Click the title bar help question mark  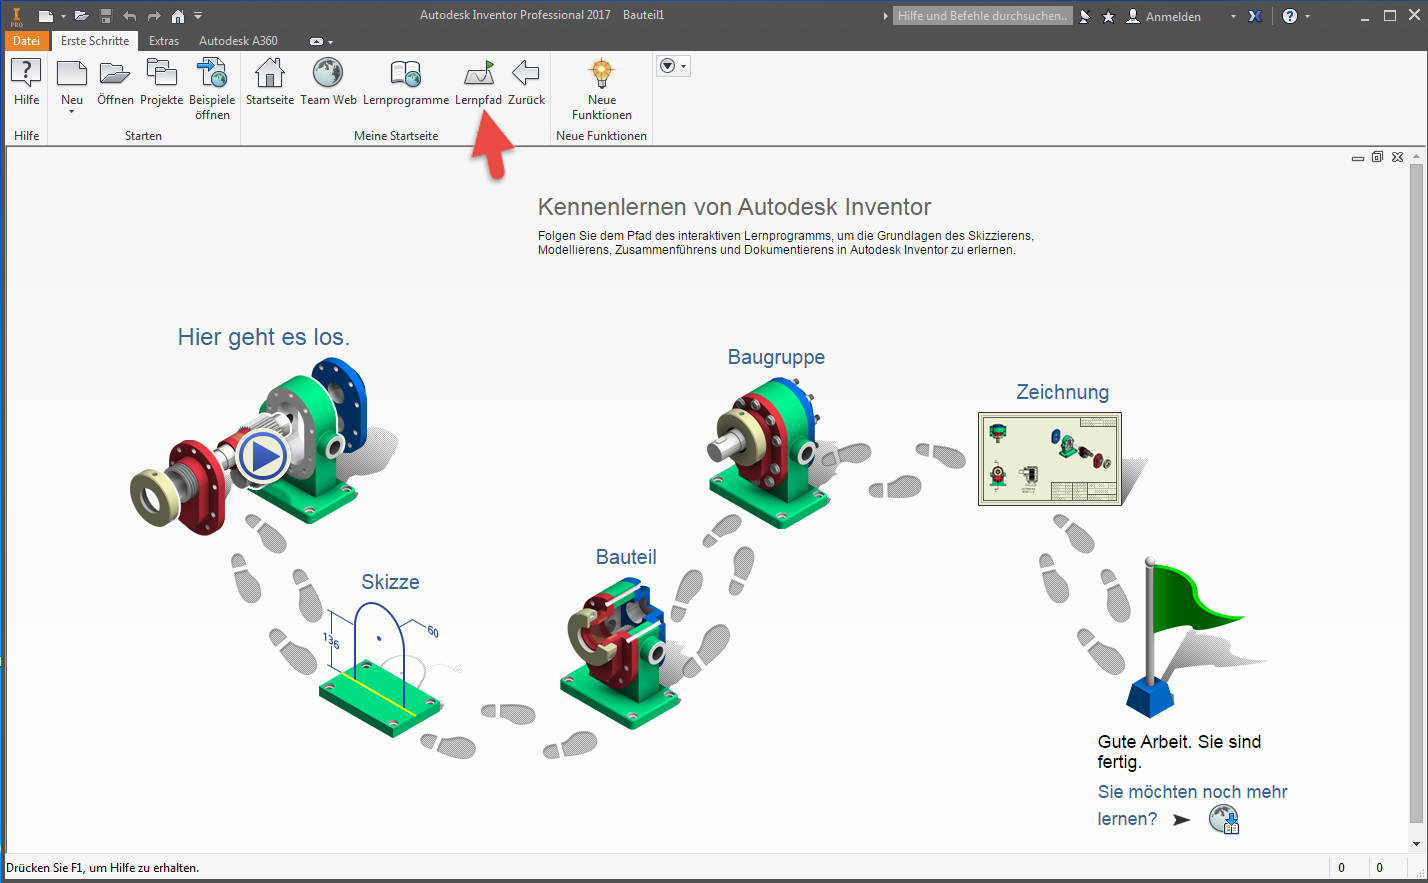tap(1290, 16)
